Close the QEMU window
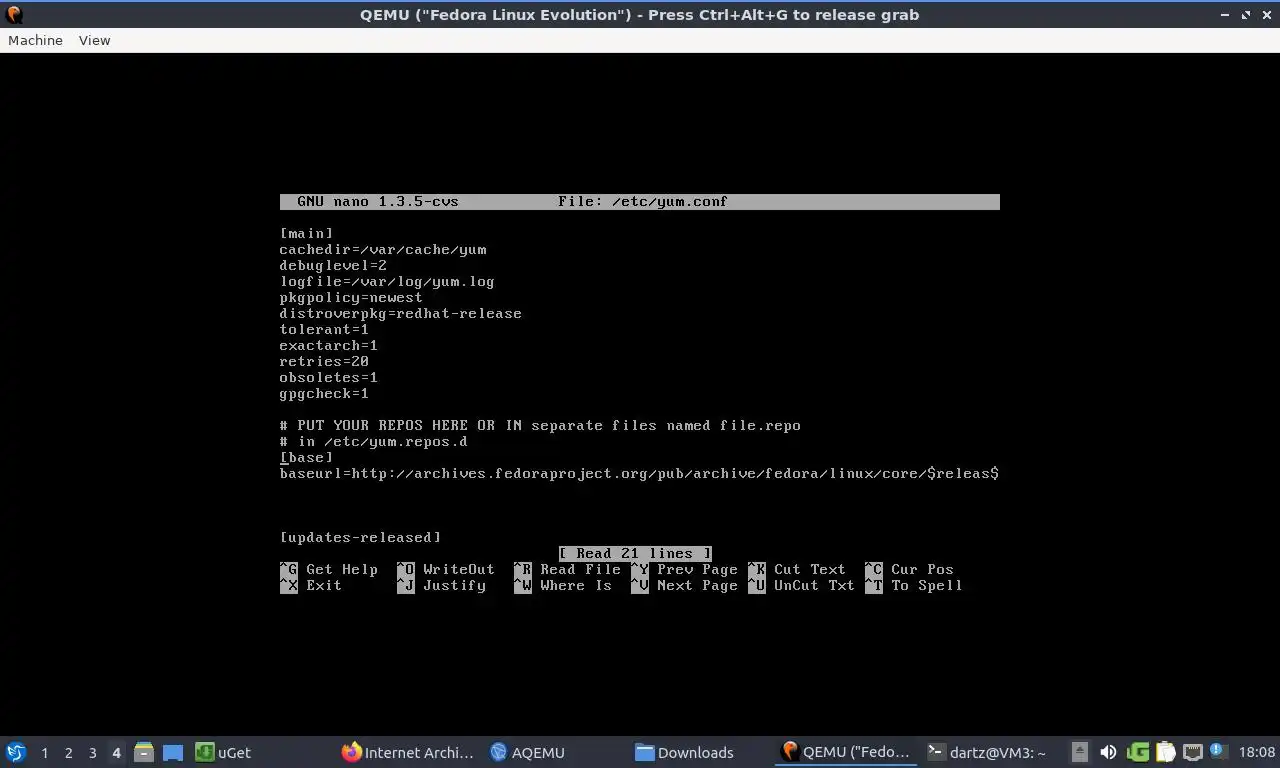The height and width of the screenshot is (768, 1280). (1266, 14)
